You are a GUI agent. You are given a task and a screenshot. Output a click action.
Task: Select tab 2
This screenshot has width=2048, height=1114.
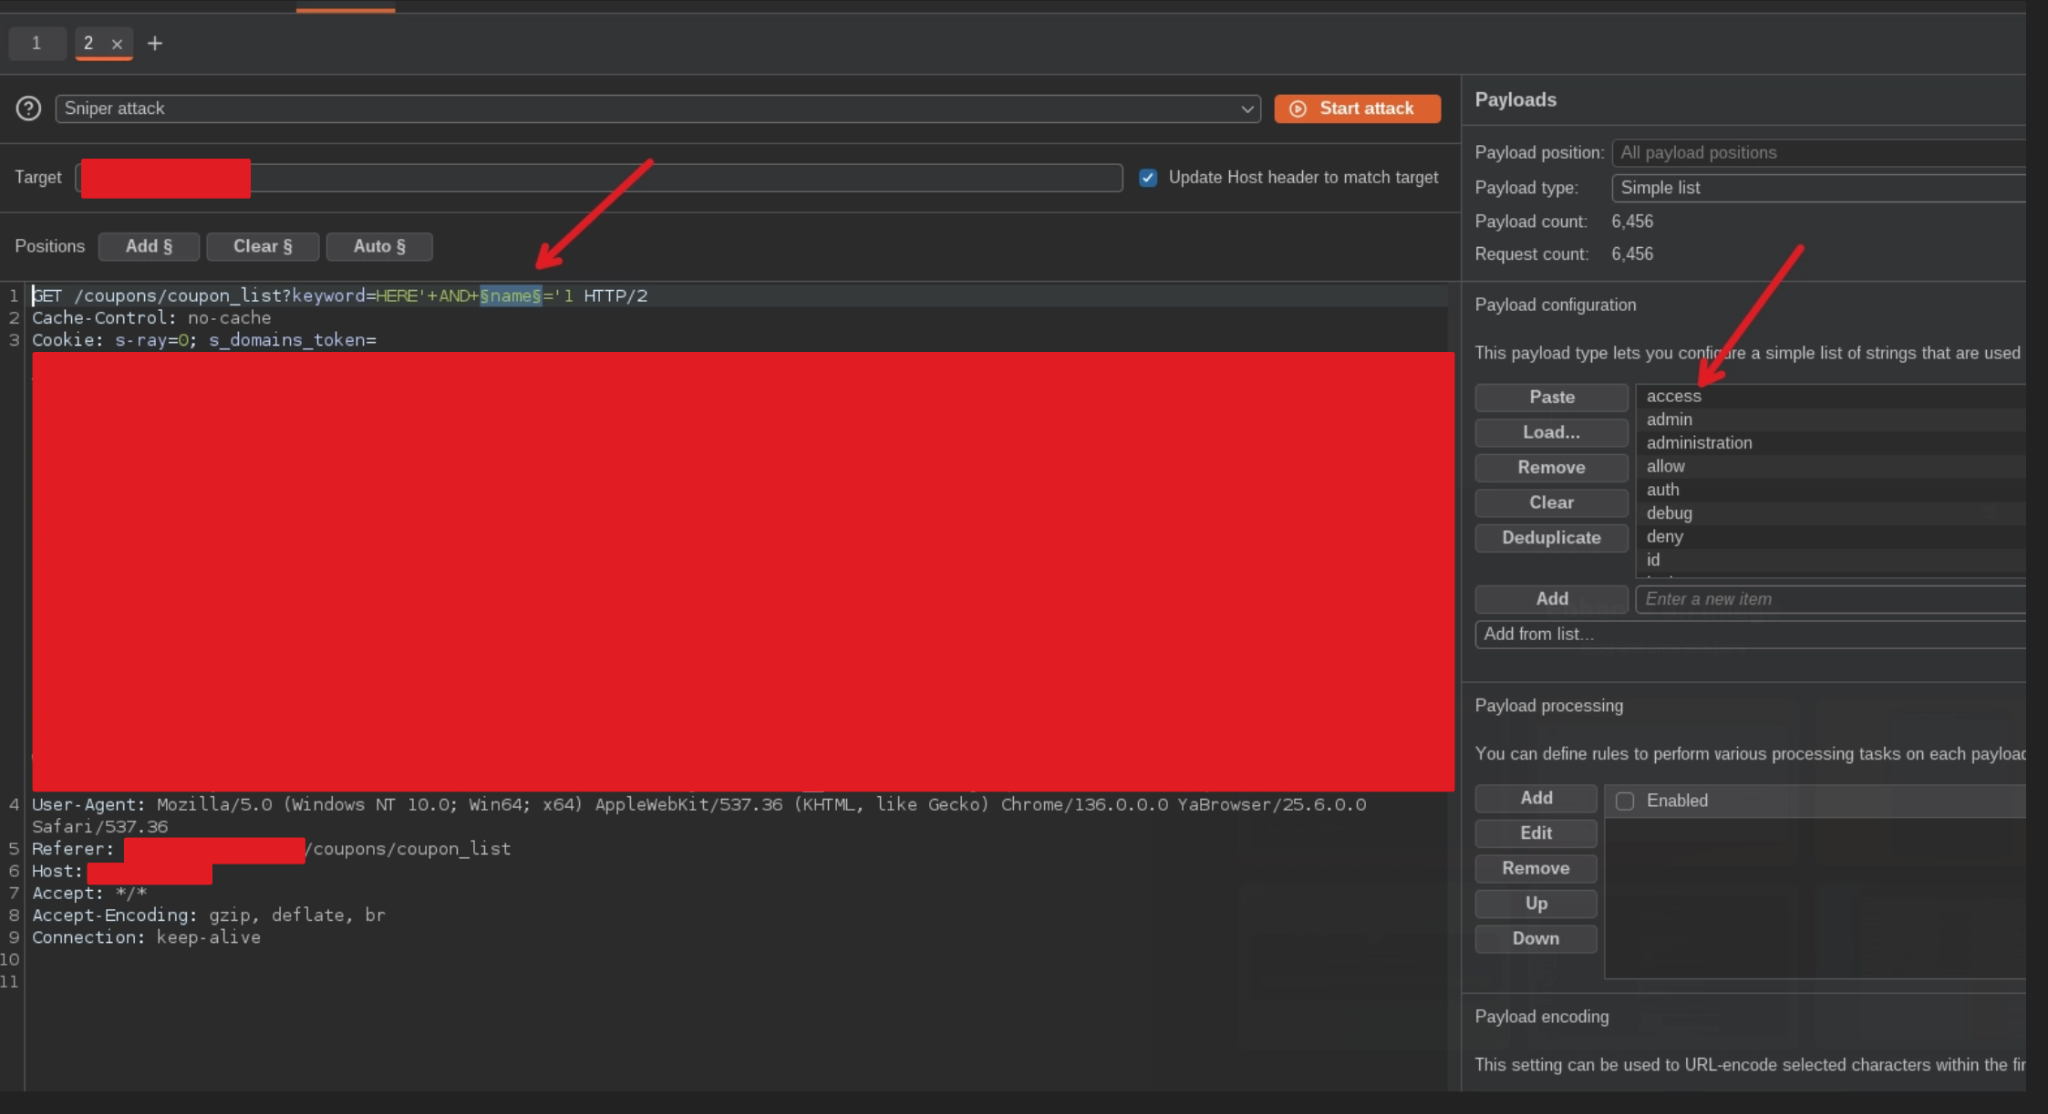pyautogui.click(x=89, y=43)
